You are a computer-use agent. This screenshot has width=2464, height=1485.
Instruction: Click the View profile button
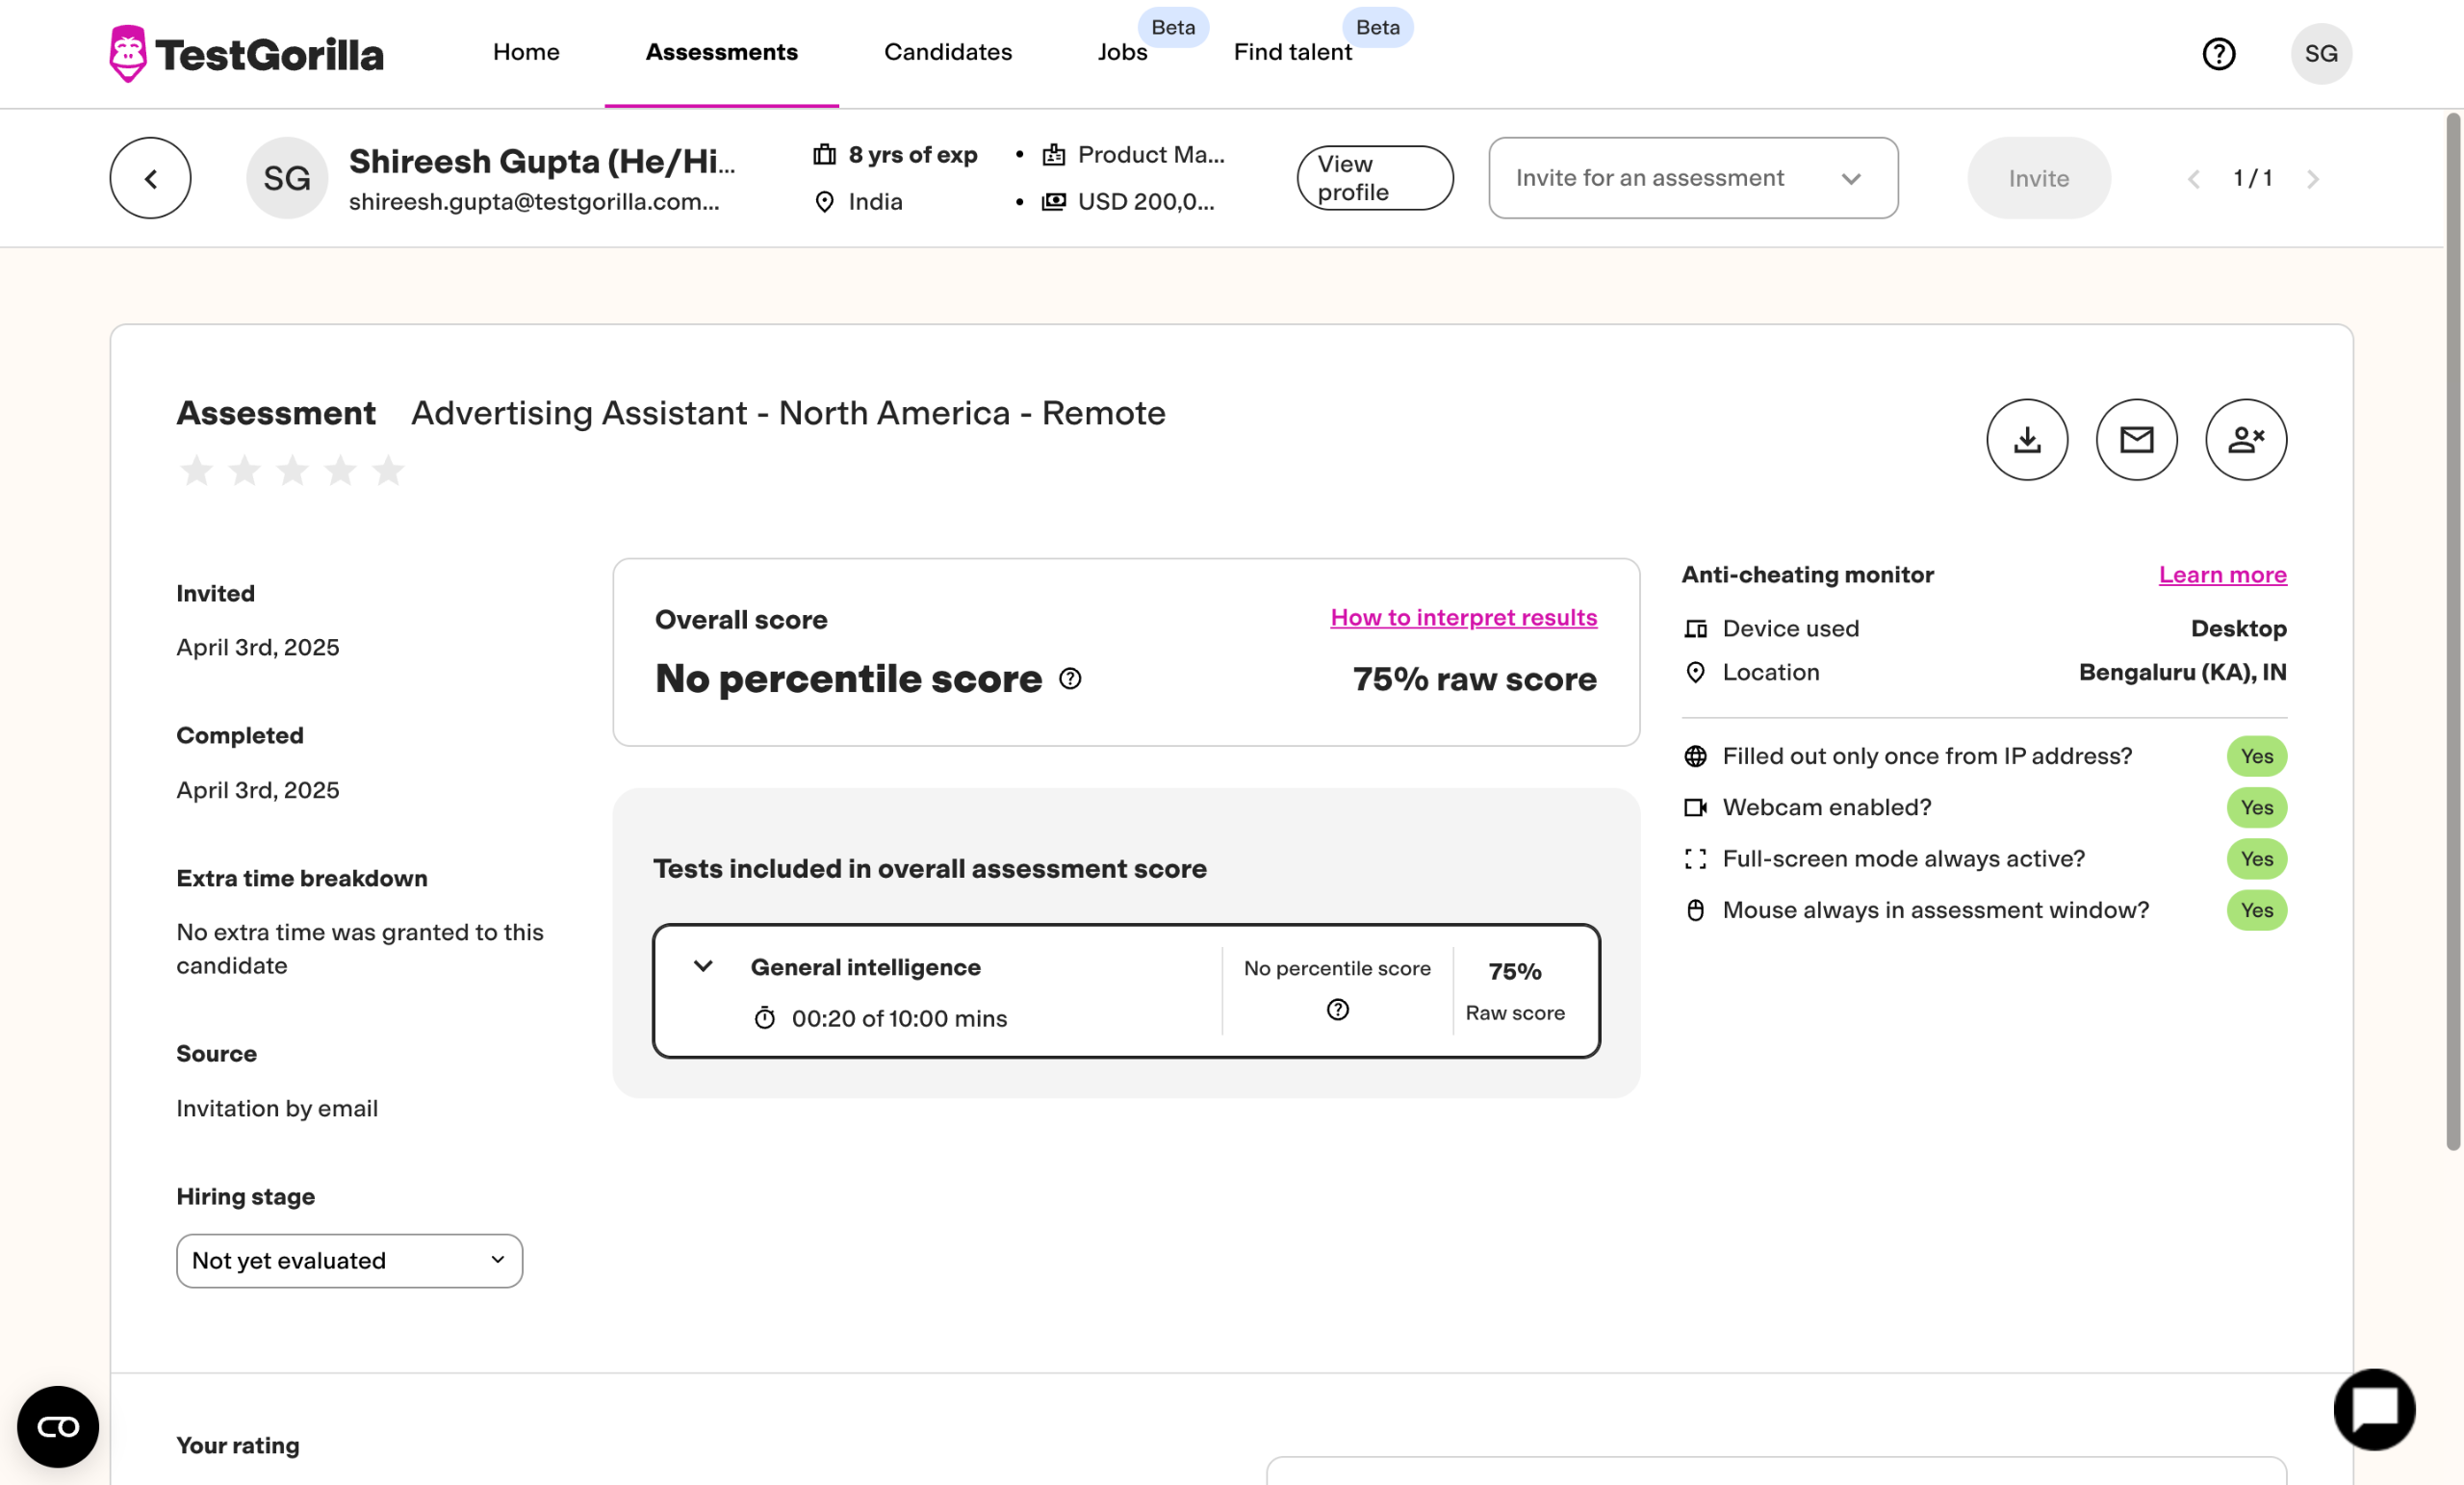click(x=1374, y=178)
